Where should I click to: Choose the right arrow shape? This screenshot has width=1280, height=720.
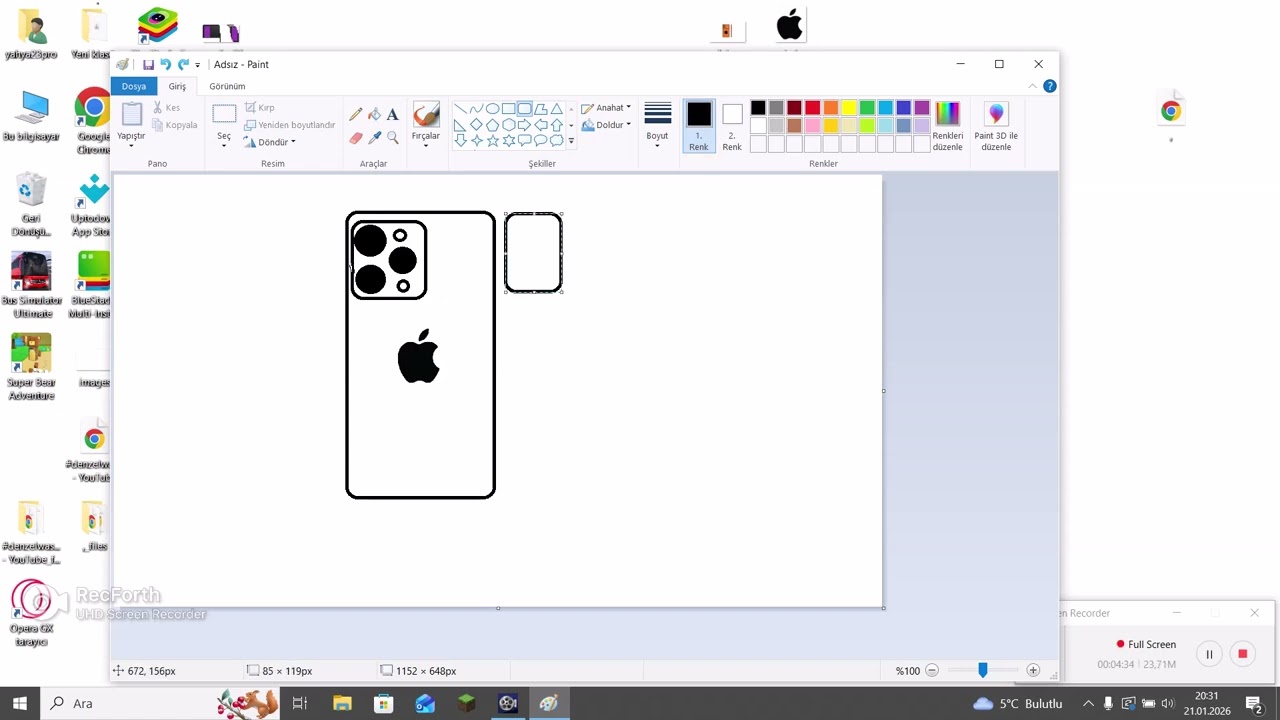point(524,125)
